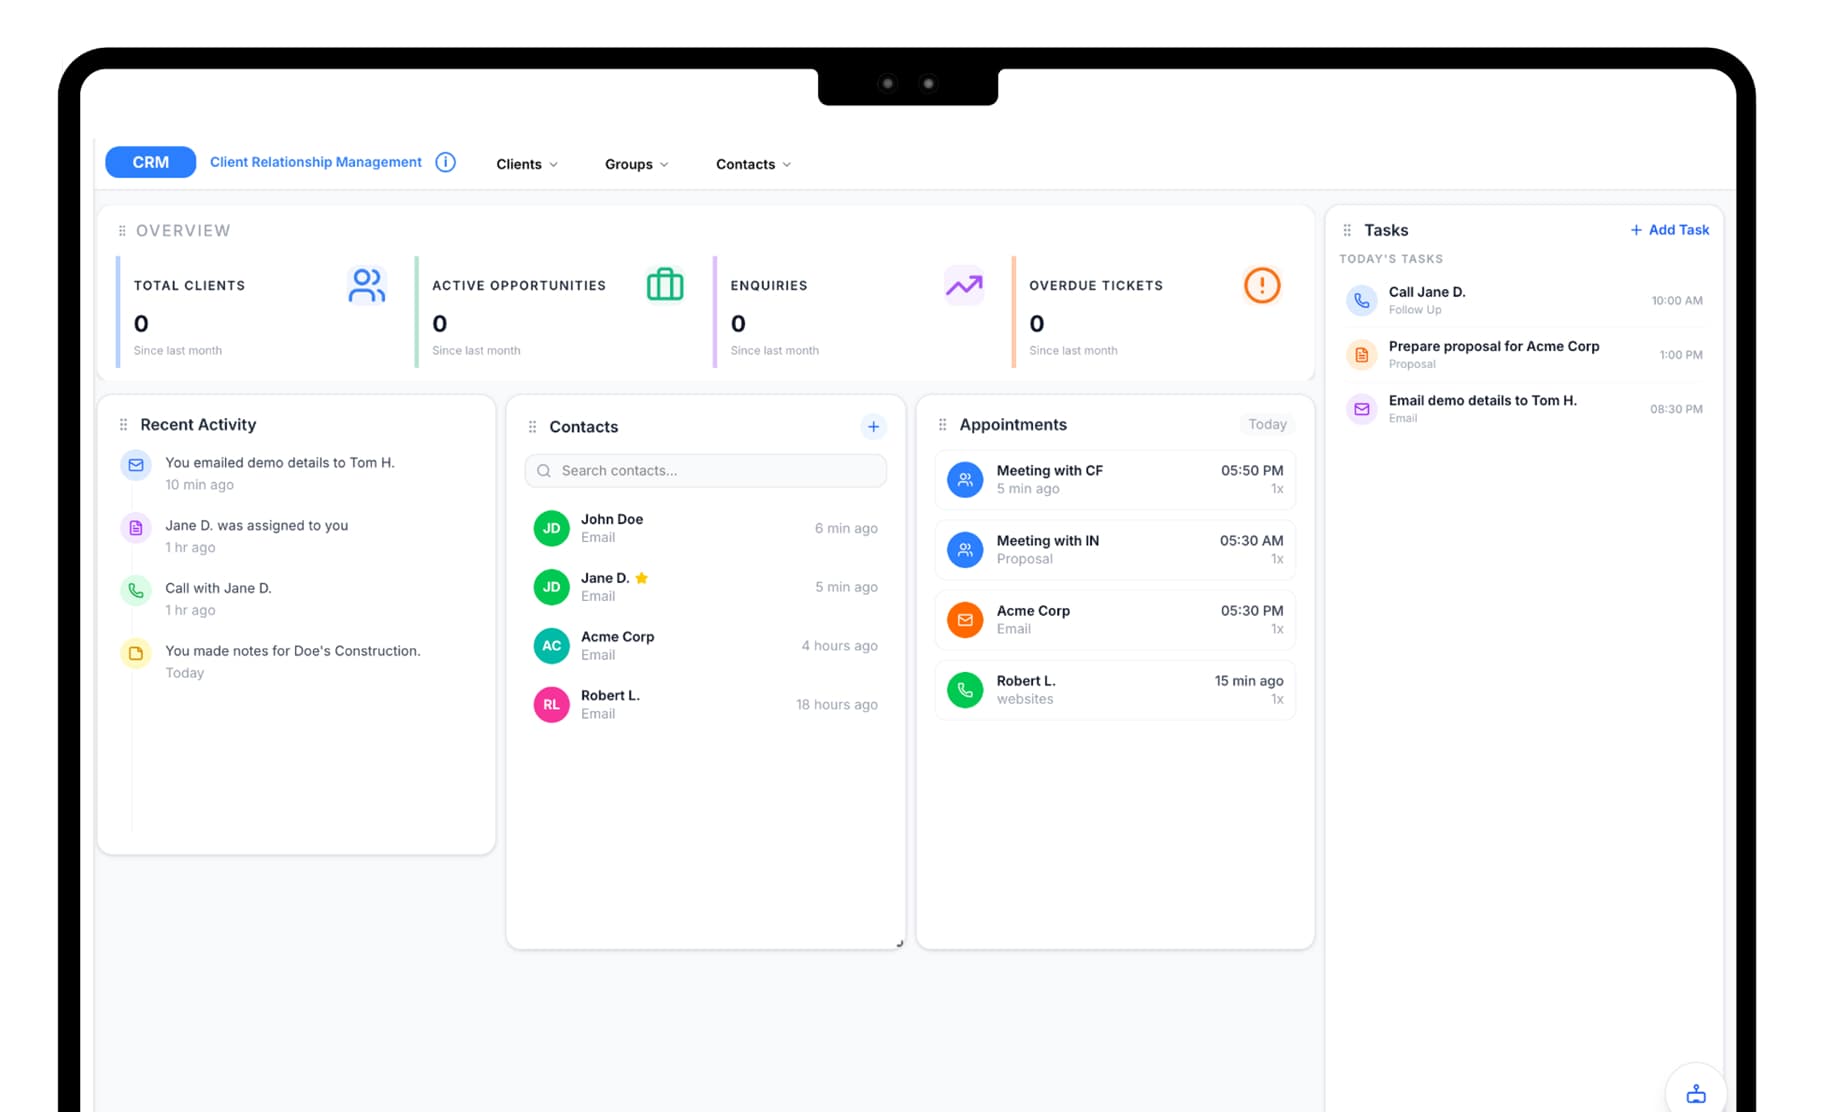Click the Contacts panel resize corner handle
Viewport: 1824px width, 1112px height.
(899, 943)
